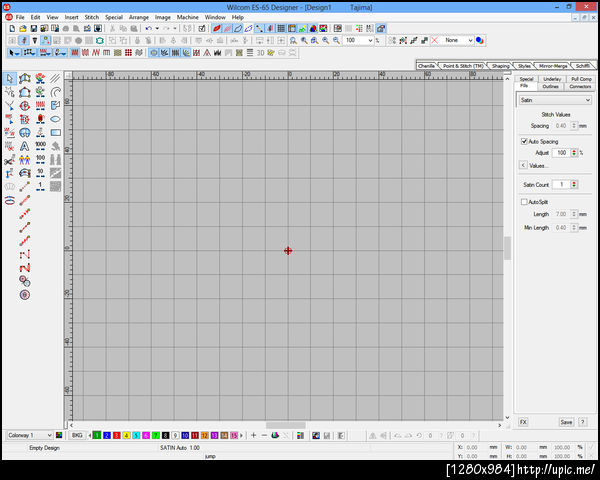
Task: Click the Open folder icon
Action: [23, 28]
